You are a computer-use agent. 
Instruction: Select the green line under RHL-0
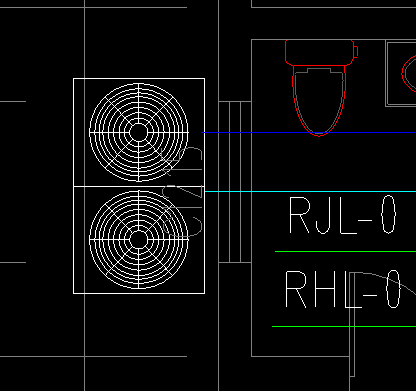coord(344,326)
